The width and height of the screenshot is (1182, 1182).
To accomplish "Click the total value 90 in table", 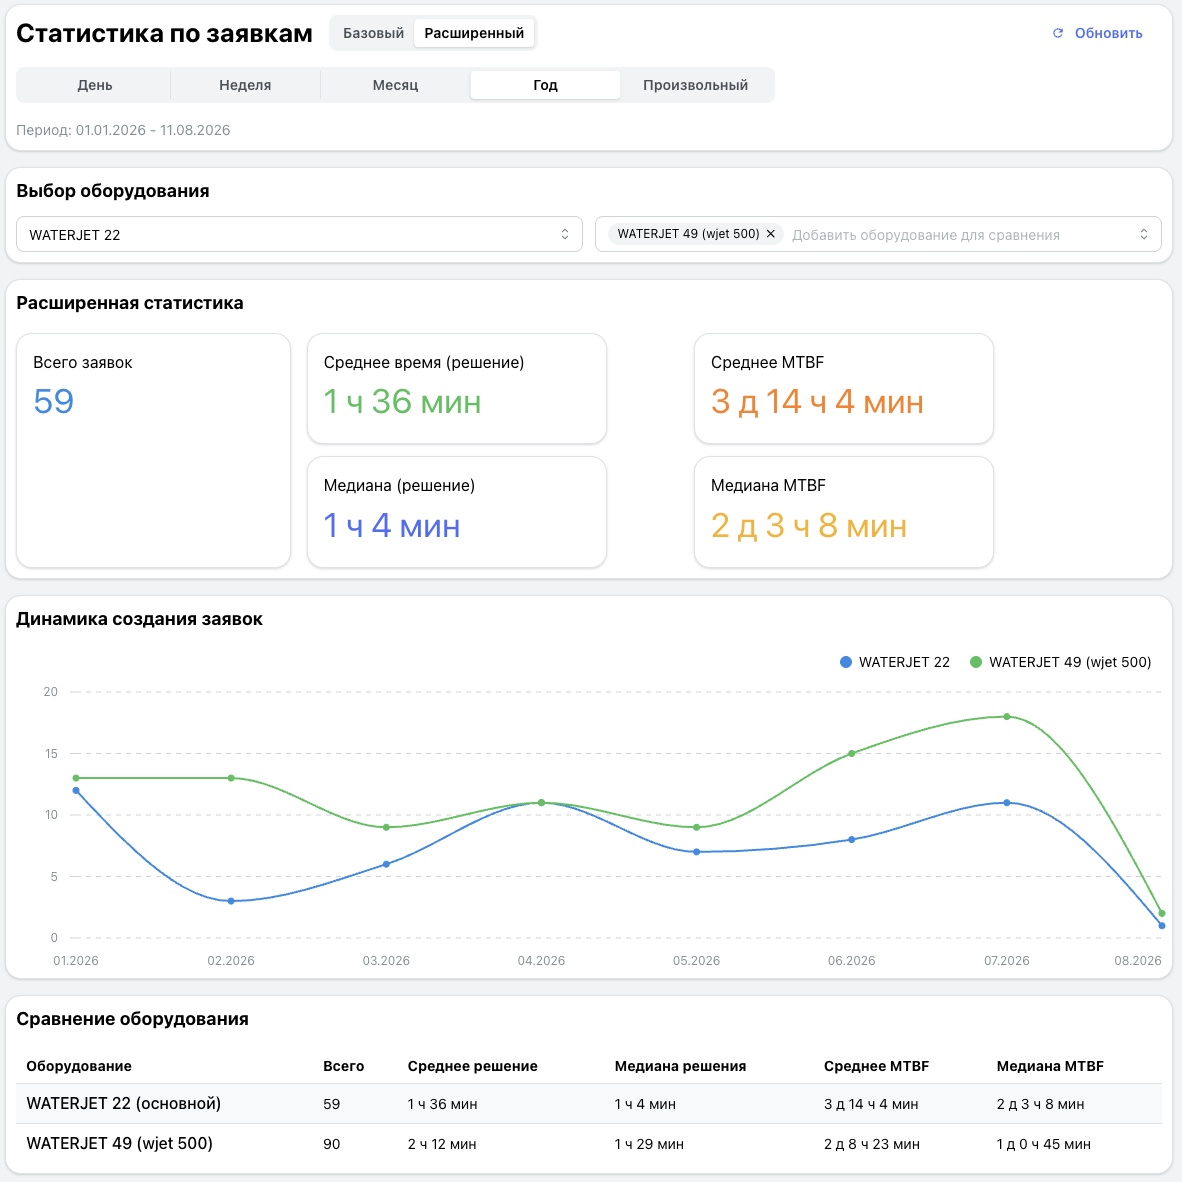I will (x=331, y=1144).
